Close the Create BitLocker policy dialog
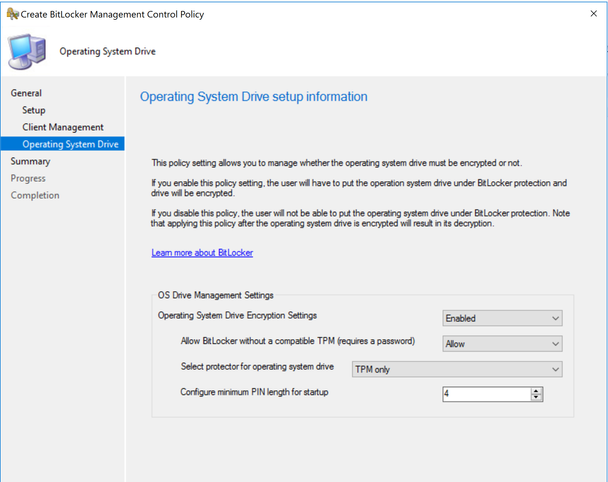 pos(593,14)
